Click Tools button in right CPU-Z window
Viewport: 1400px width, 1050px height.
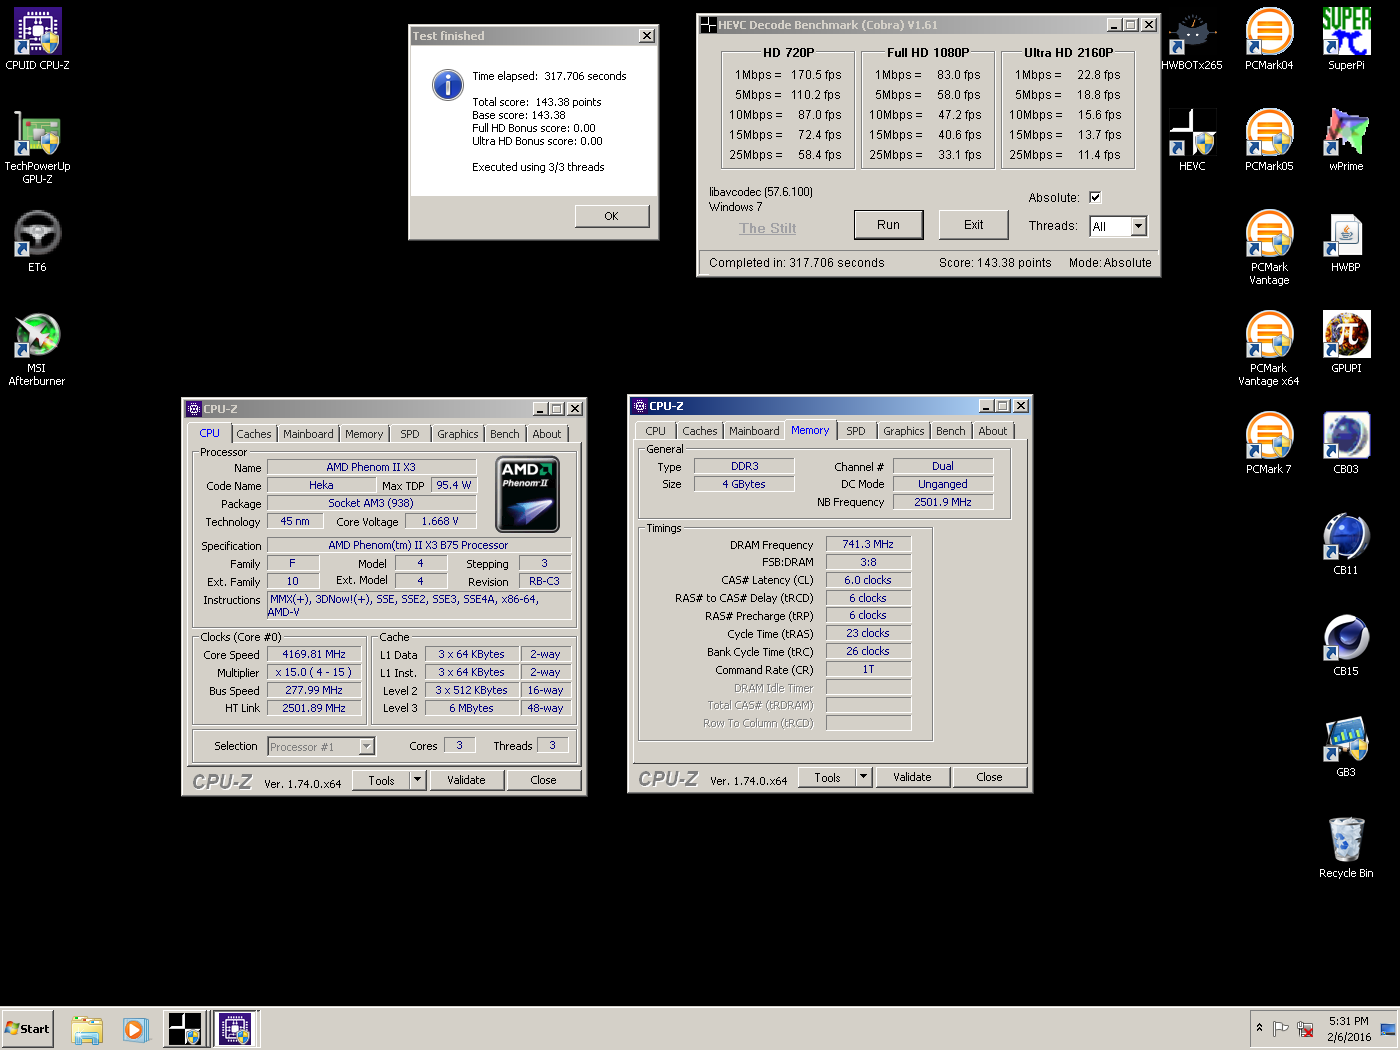827,777
